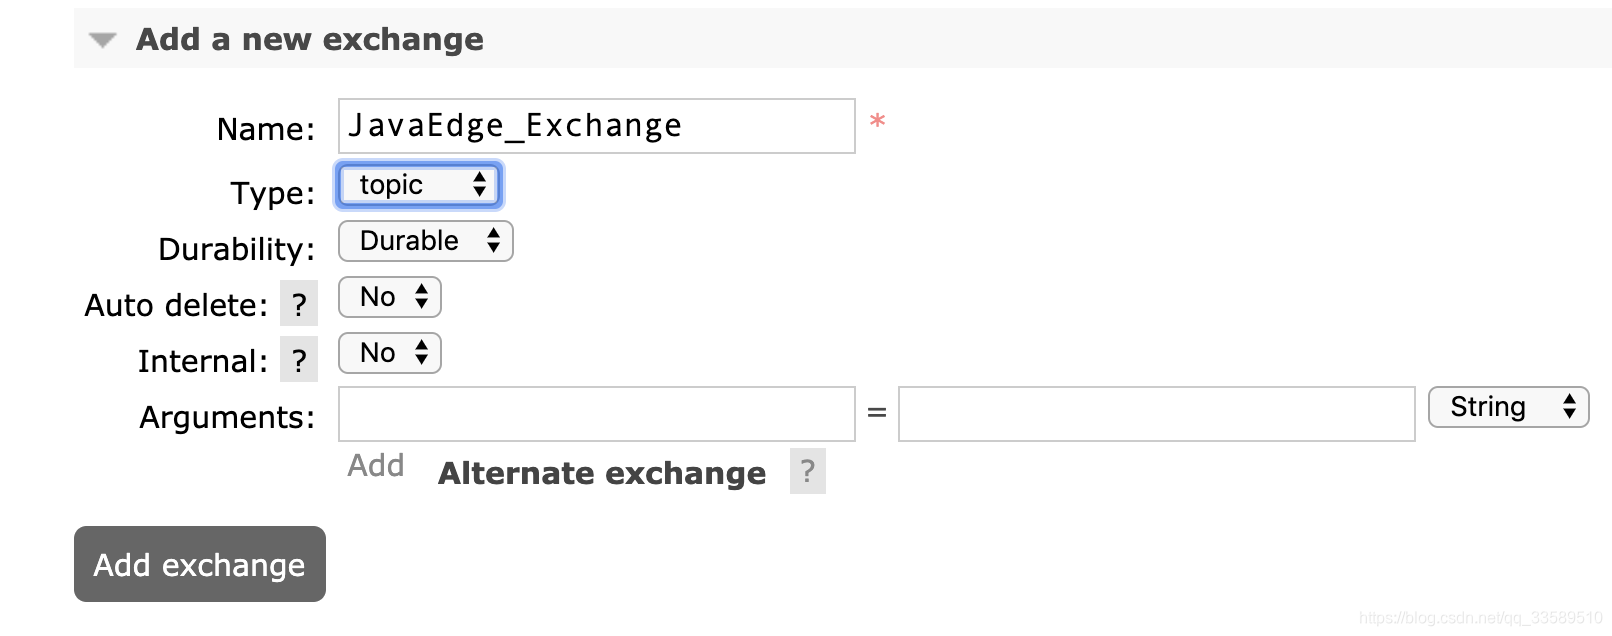Click the Add a new exchange heading
The image size is (1612, 636).
pyautogui.click(x=310, y=39)
